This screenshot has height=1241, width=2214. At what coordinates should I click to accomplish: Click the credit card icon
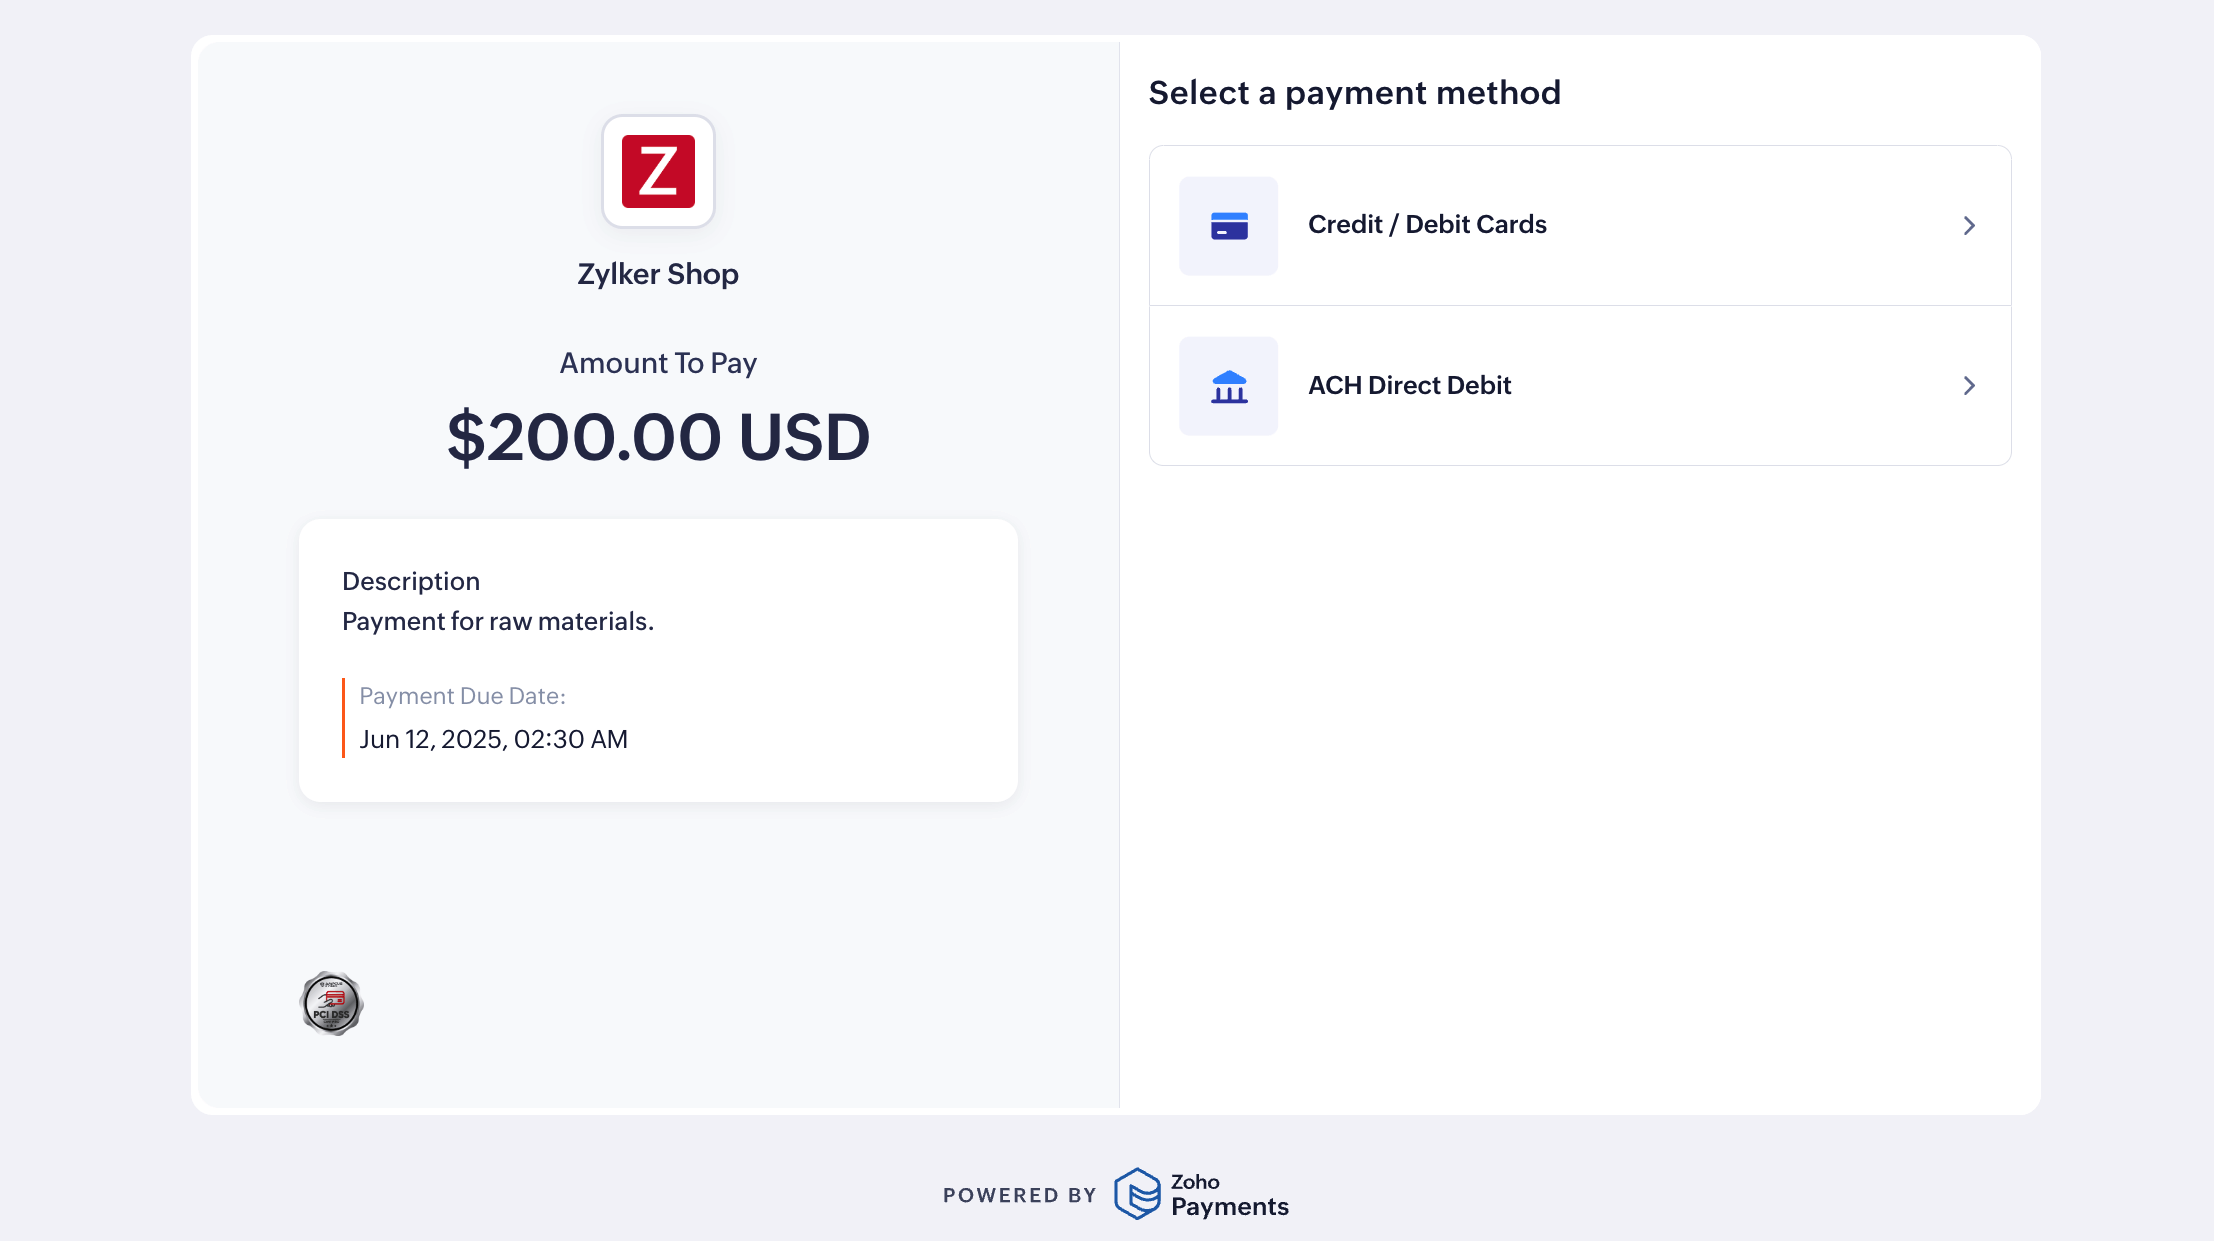(1228, 226)
